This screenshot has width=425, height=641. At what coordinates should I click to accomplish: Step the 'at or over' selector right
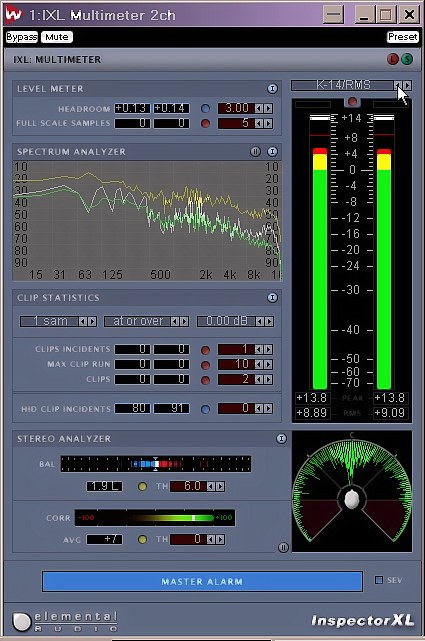[x=184, y=321]
